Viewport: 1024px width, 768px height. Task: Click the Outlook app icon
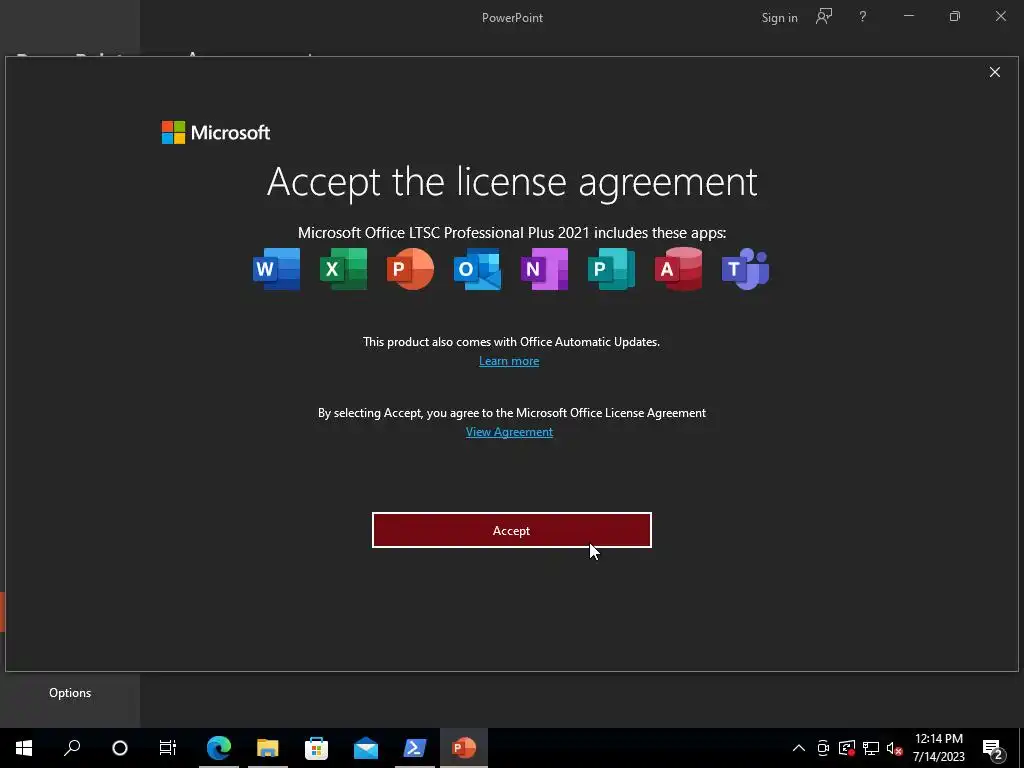click(477, 268)
